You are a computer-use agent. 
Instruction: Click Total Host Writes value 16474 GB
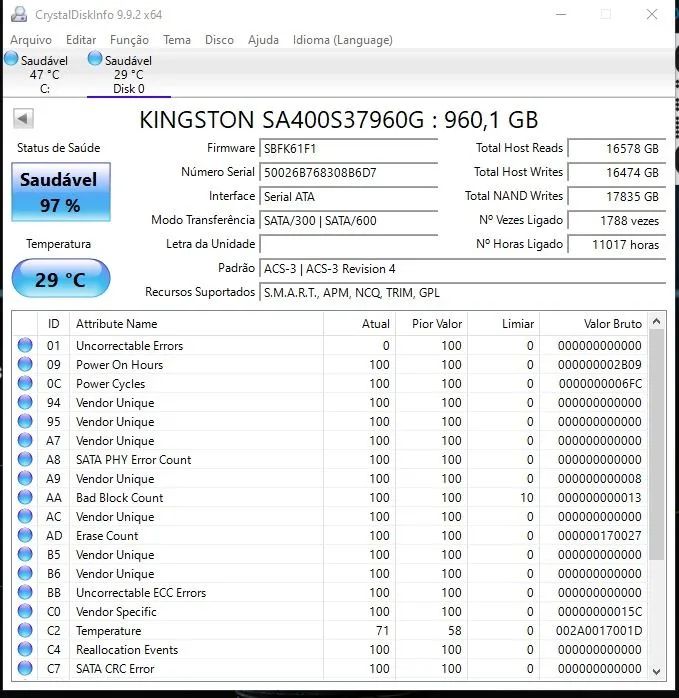(617, 173)
